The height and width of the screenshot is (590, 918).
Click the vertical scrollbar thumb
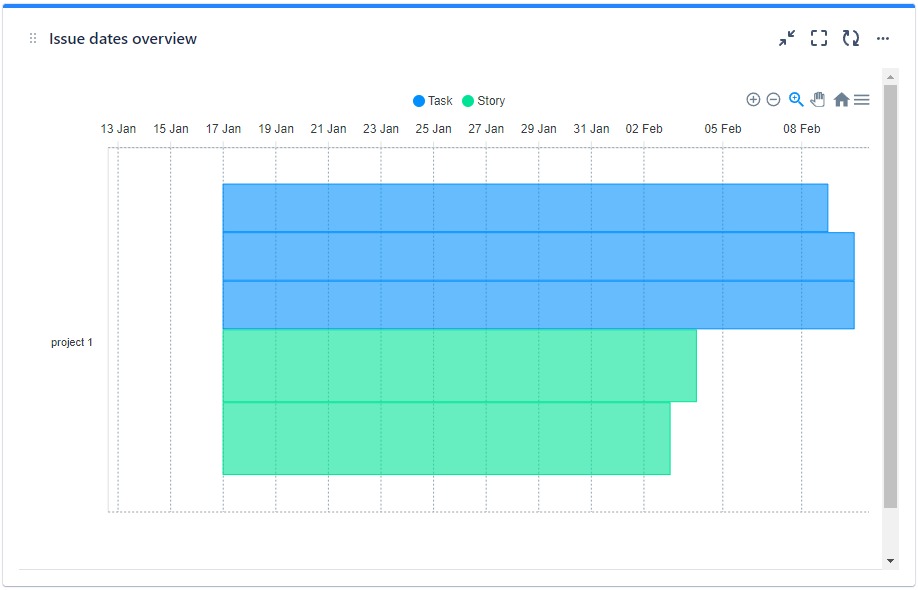(x=890, y=297)
